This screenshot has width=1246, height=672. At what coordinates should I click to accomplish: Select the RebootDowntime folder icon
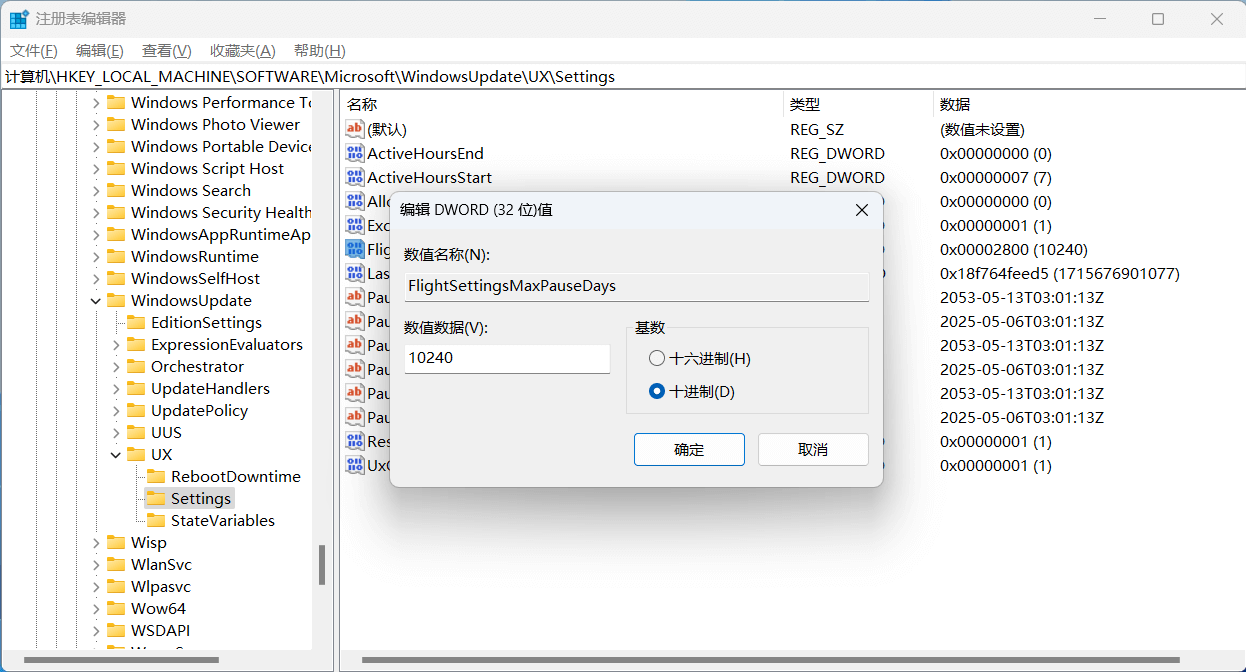pyautogui.click(x=156, y=476)
